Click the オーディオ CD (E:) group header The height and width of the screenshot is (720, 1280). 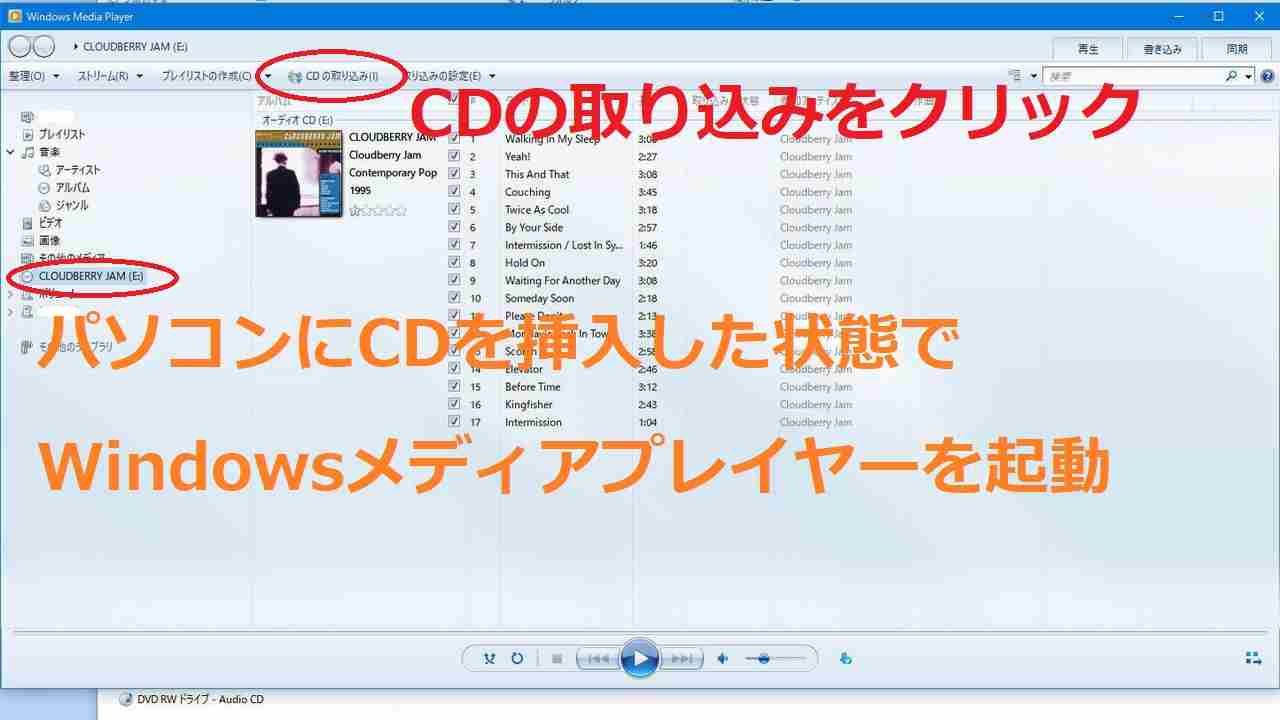pyautogui.click(x=297, y=120)
